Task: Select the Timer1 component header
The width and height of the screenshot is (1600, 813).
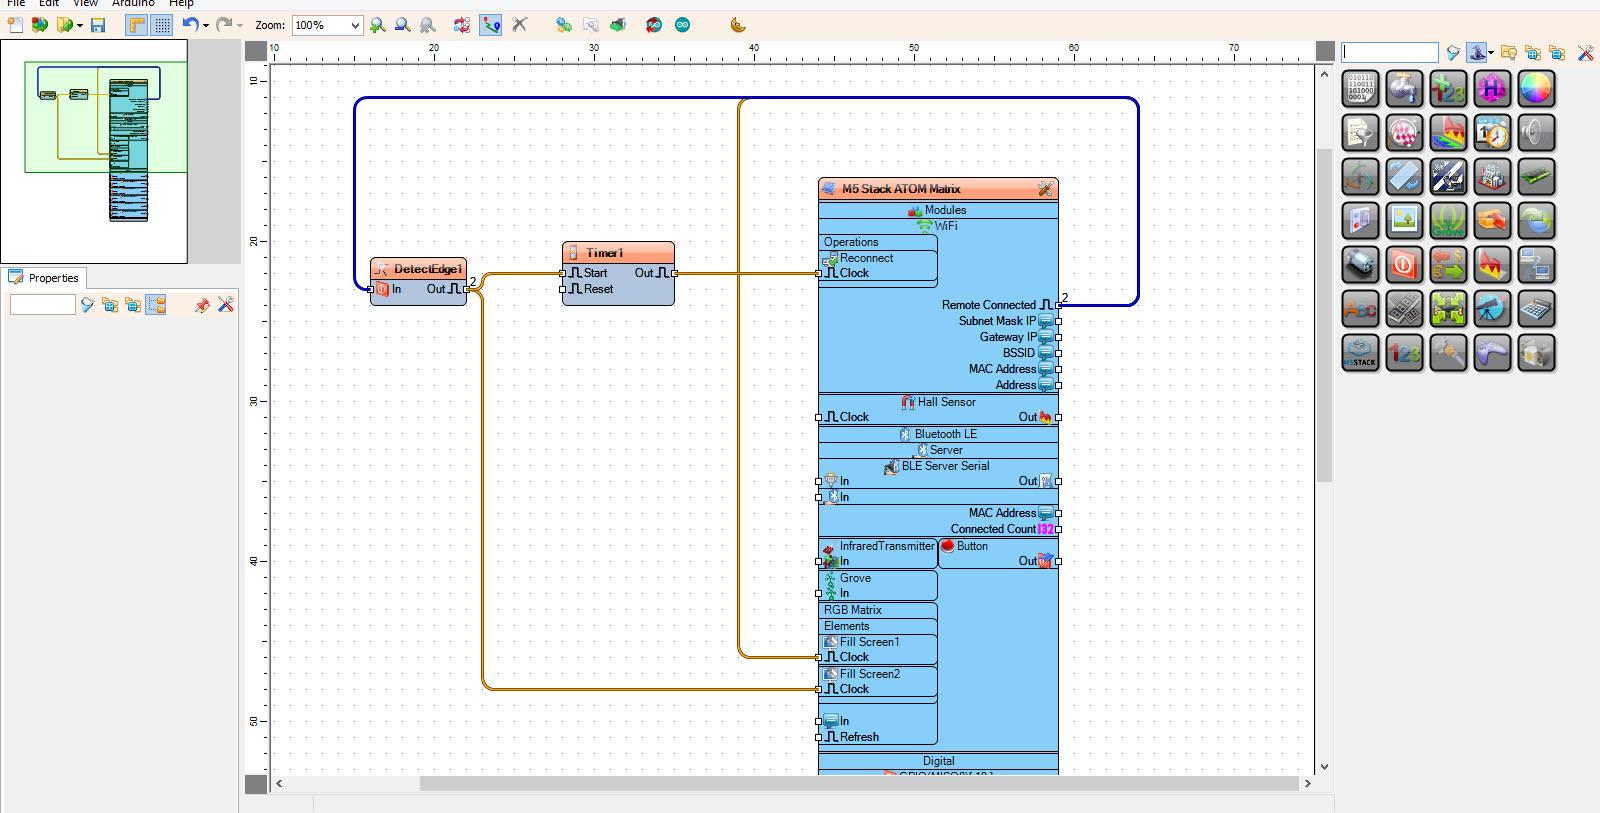Action: [618, 253]
